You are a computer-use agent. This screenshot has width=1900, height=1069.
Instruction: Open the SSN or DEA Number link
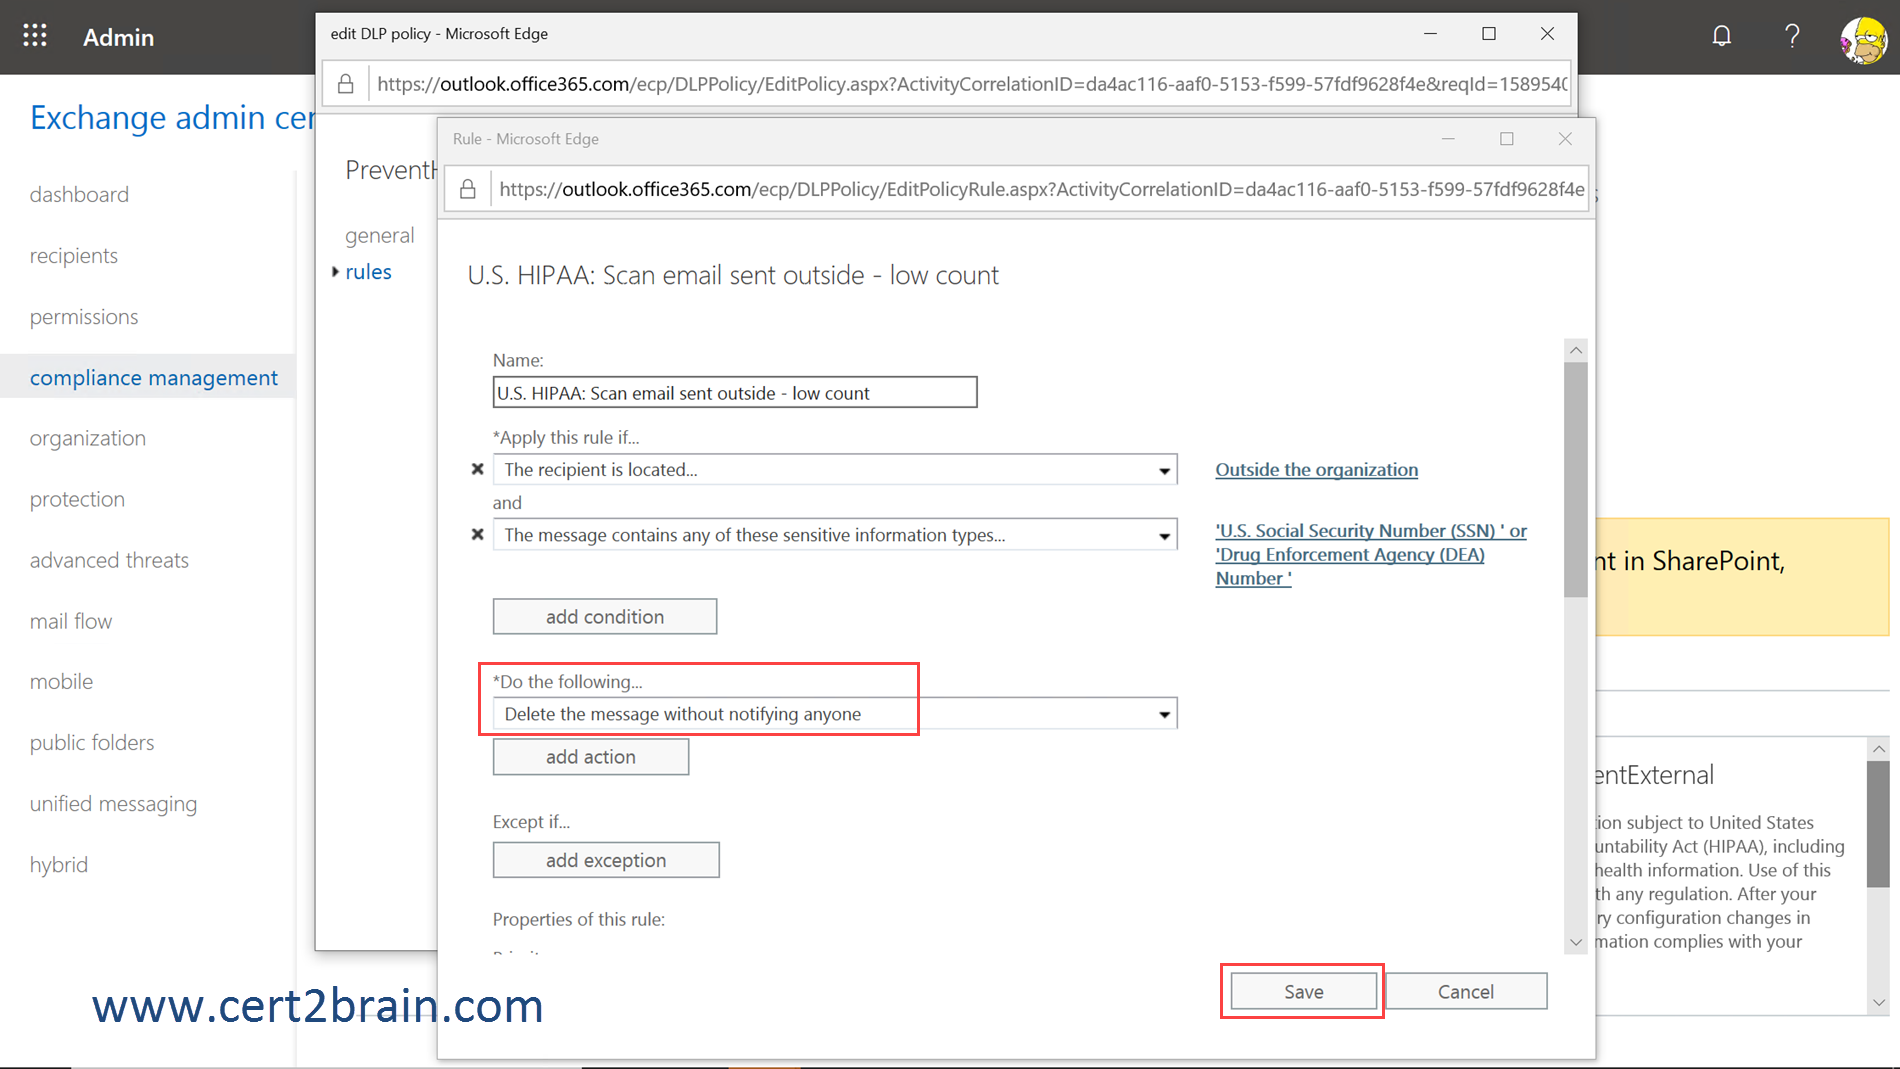click(1370, 554)
